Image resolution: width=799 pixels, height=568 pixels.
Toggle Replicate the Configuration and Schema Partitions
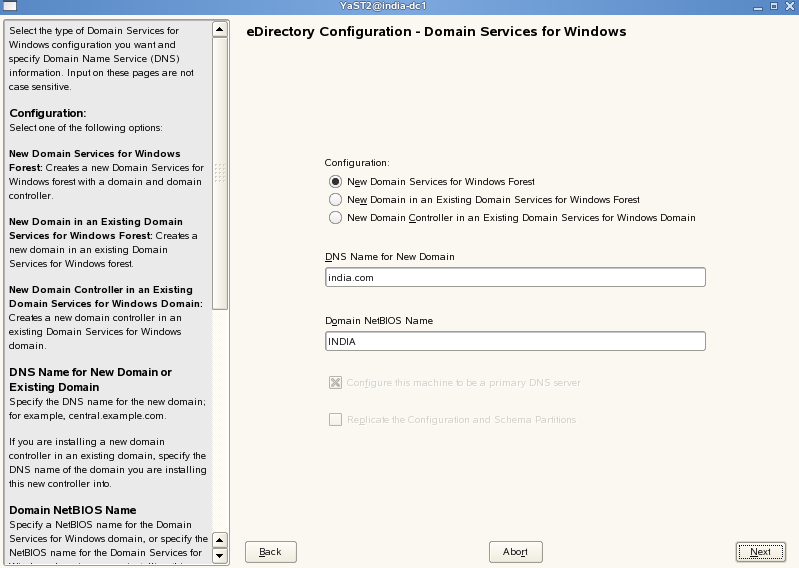coord(336,420)
